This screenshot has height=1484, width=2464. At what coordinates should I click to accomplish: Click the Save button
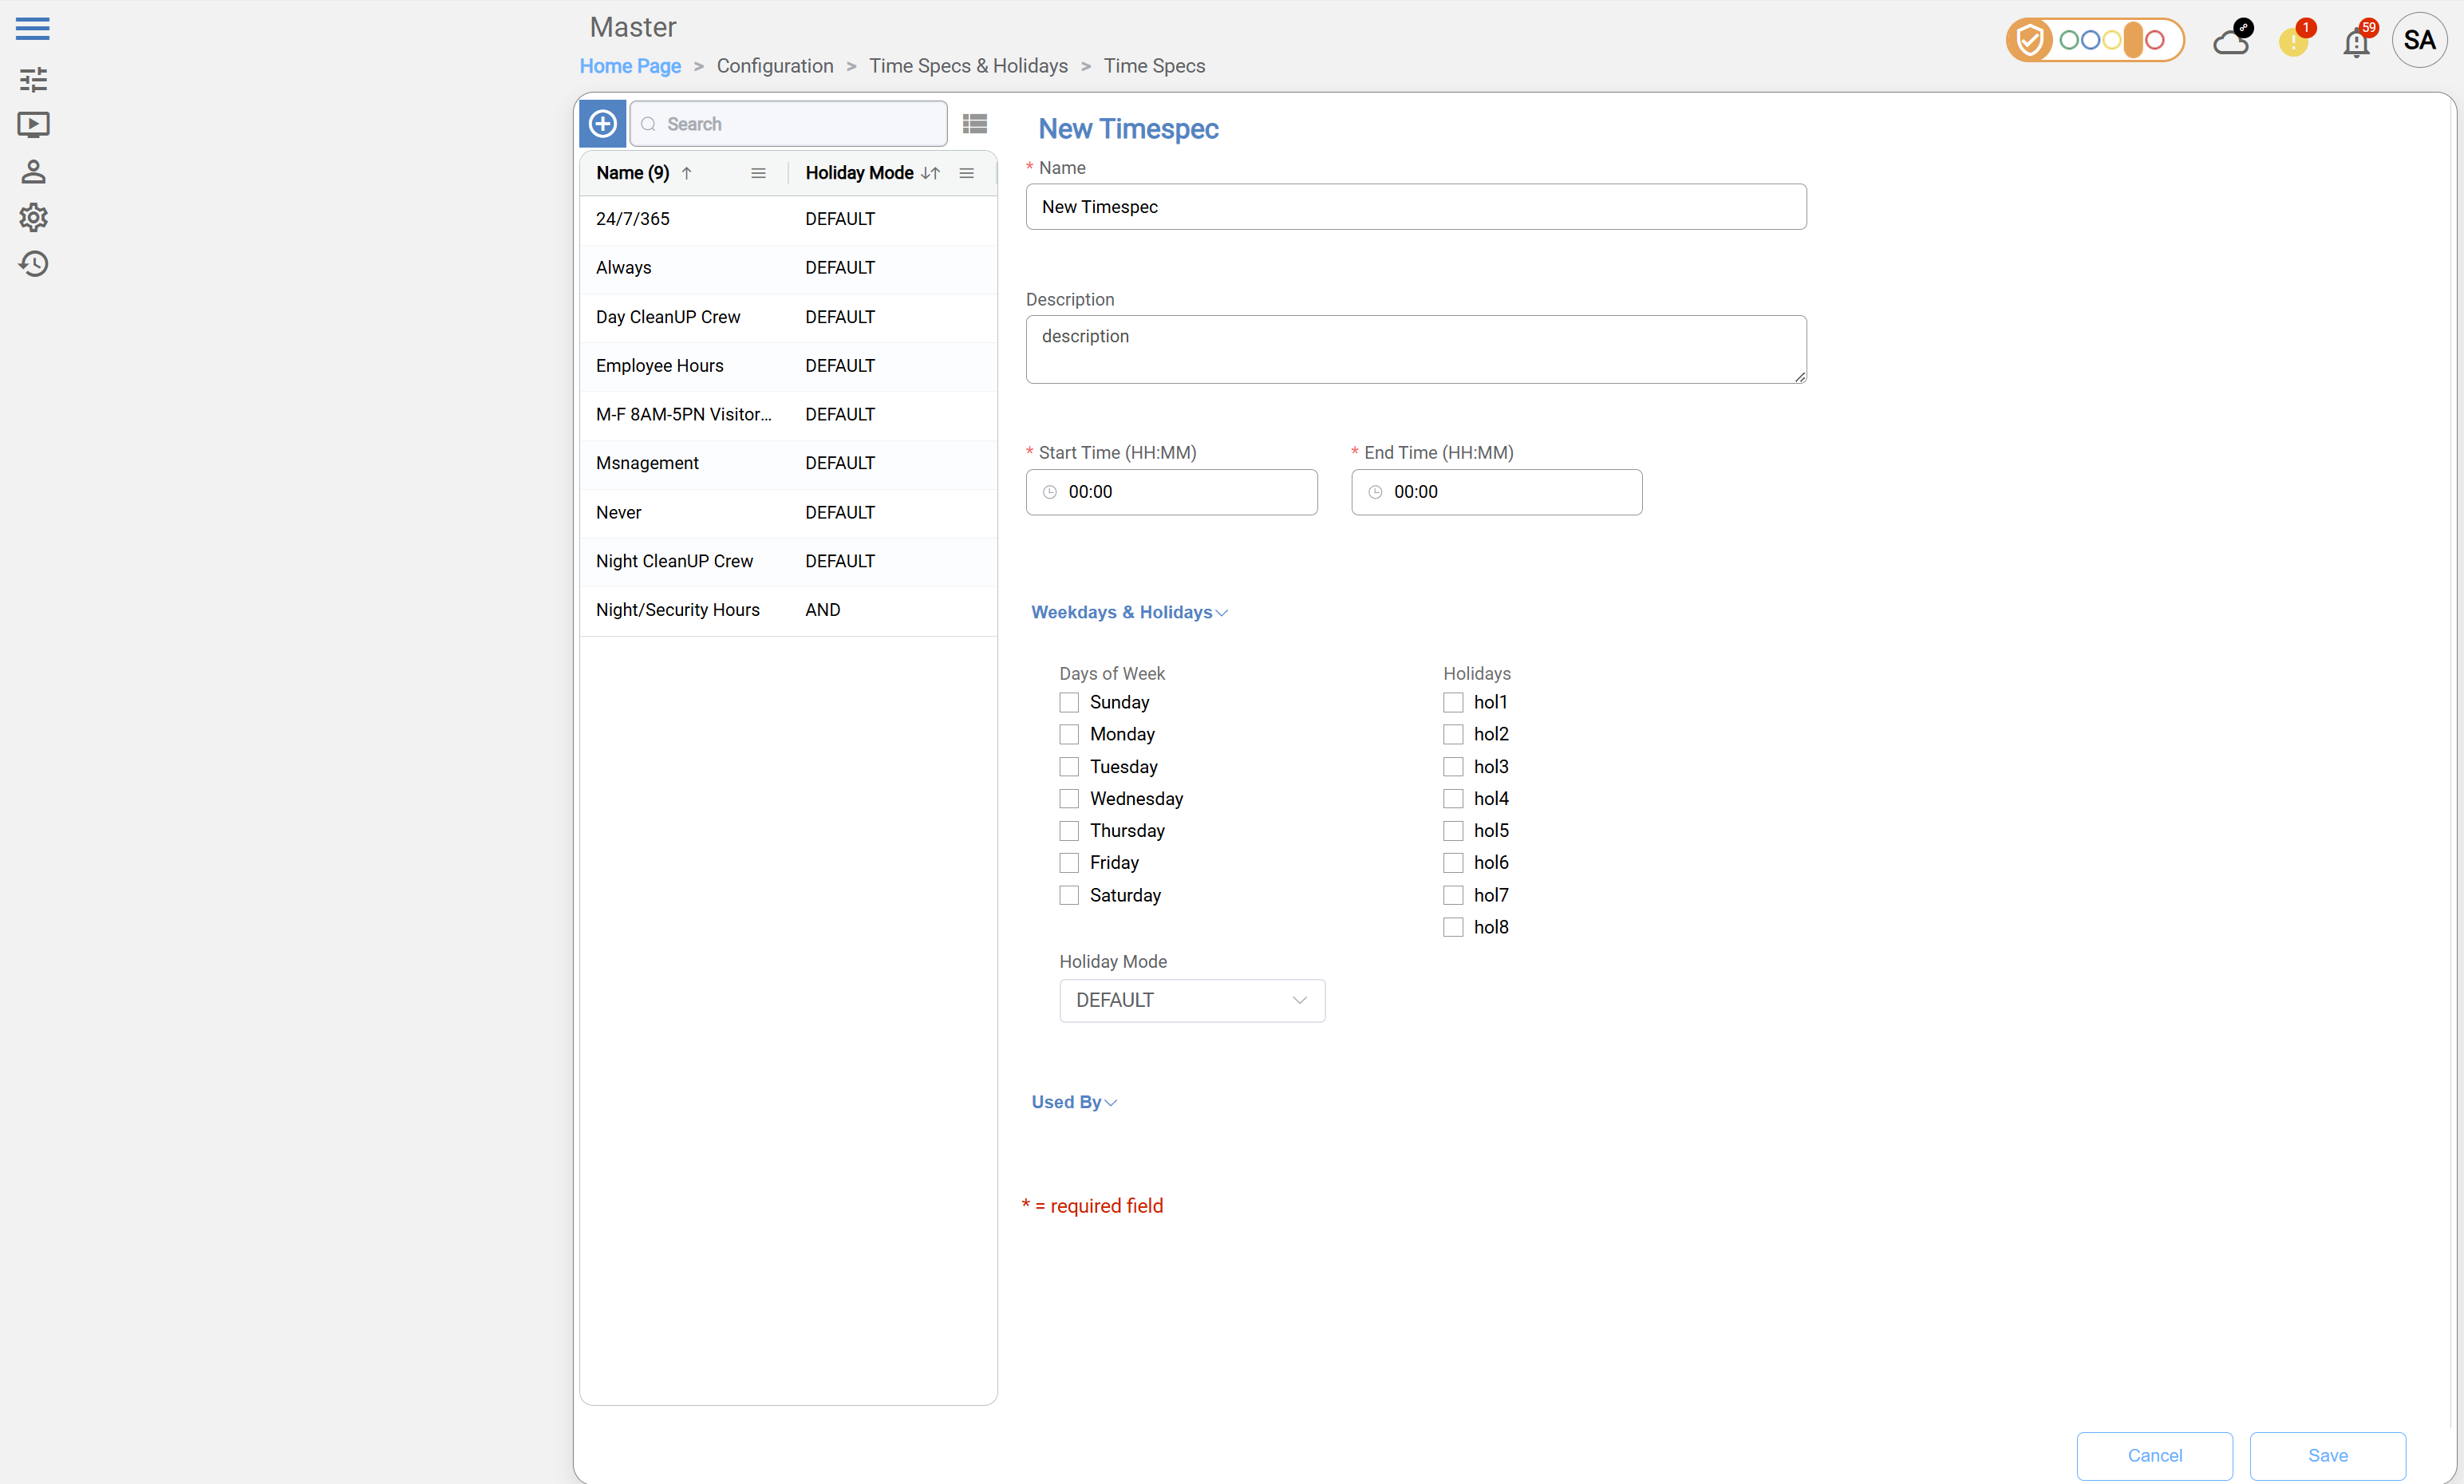coord(2326,1455)
